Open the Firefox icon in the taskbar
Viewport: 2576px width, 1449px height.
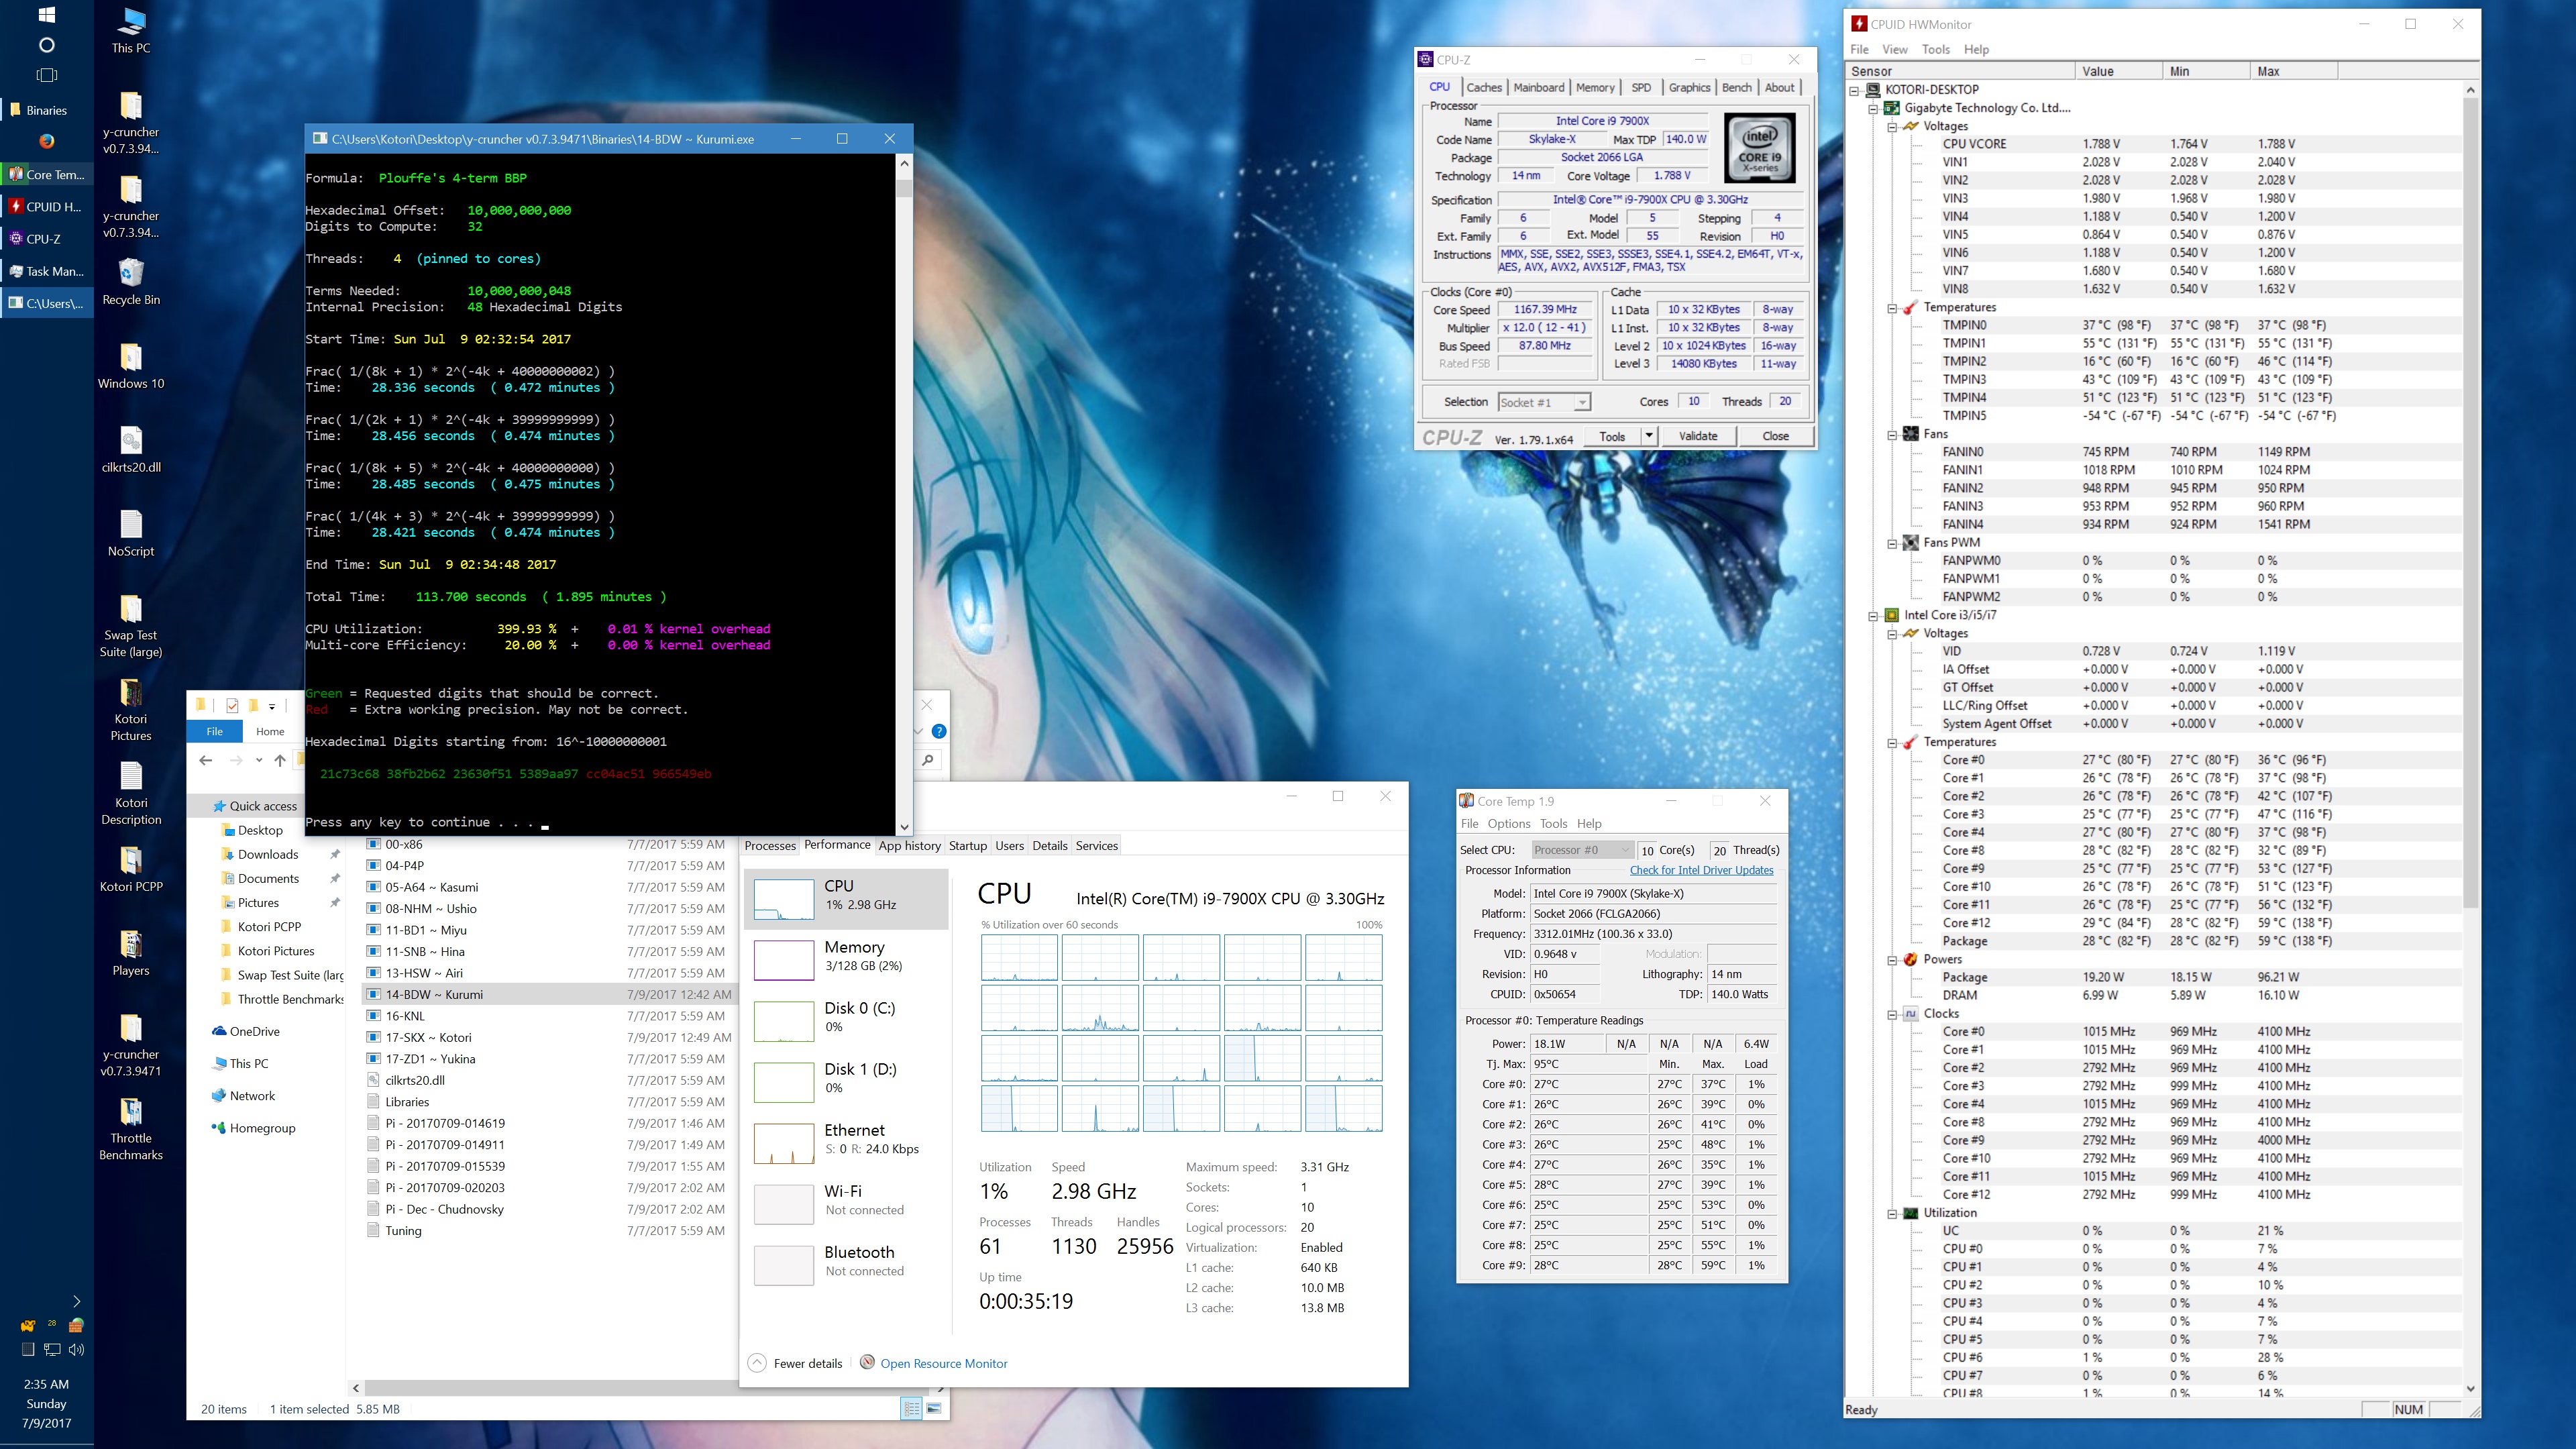pyautogui.click(x=46, y=141)
